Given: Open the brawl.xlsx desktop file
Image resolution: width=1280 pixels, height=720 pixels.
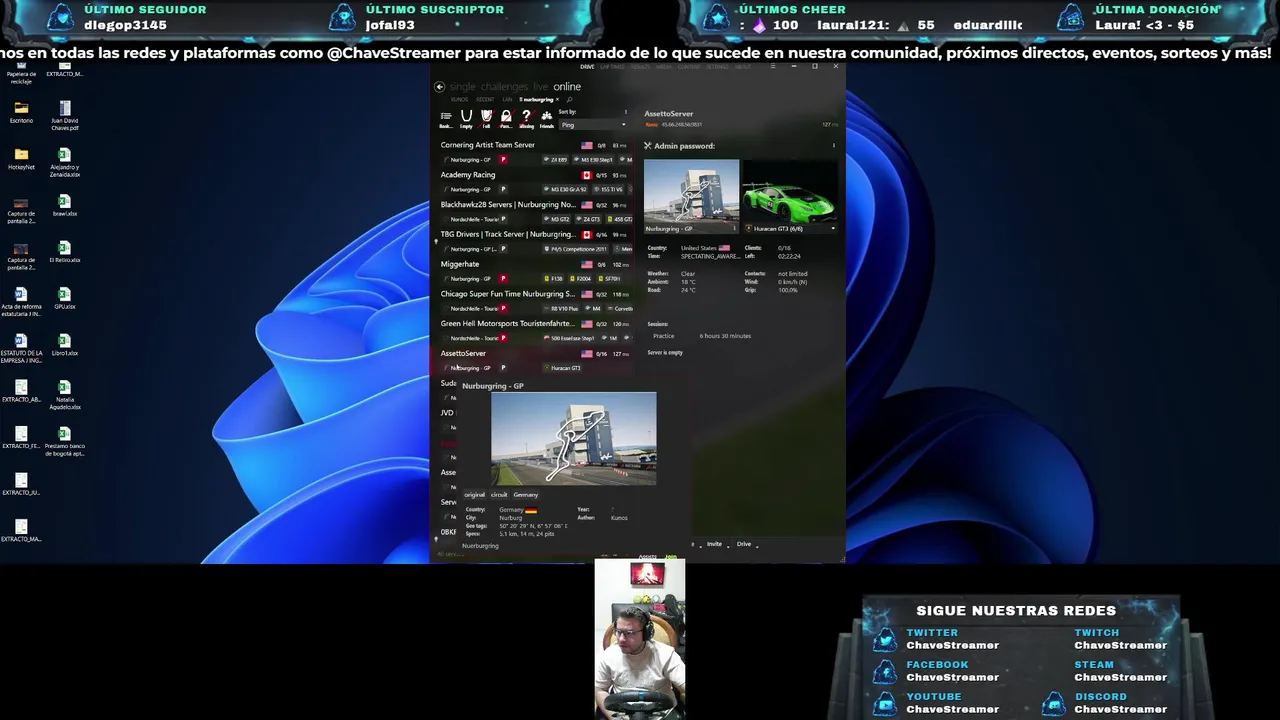Looking at the screenshot, I should click(65, 205).
